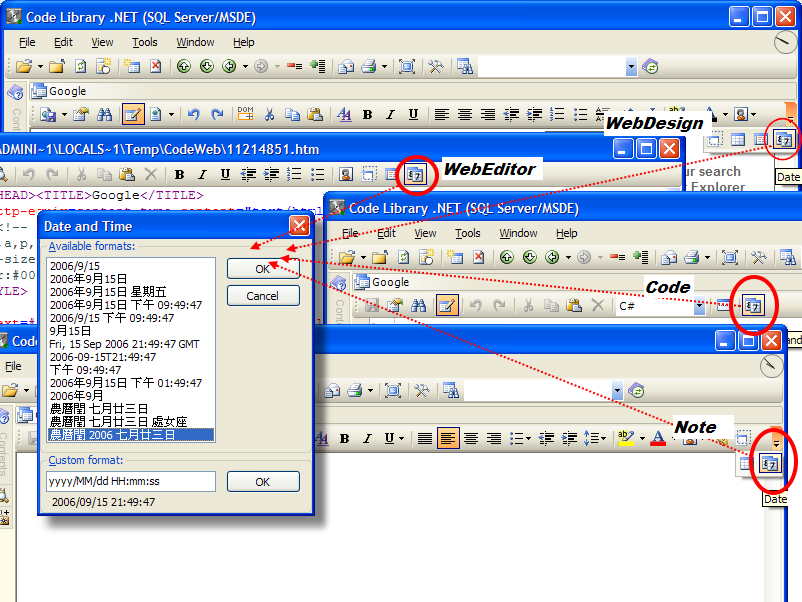Toggle the highlighted edit-mode pencil button in the C# code window

[x=447, y=306]
